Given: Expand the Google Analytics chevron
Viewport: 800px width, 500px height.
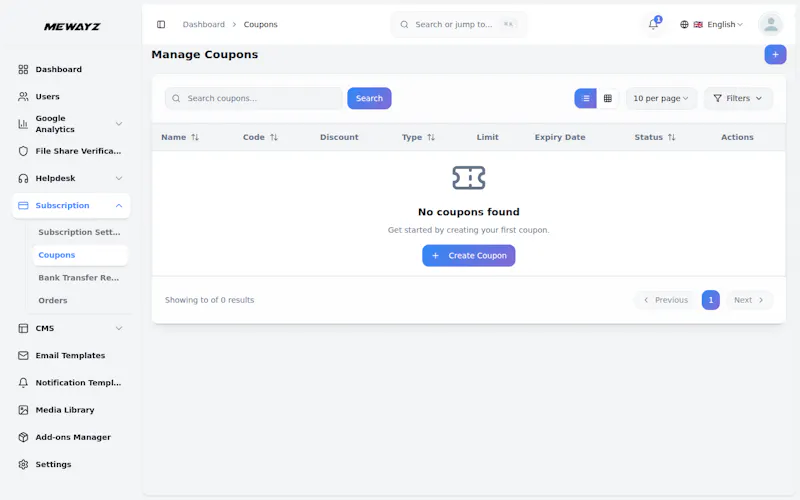Looking at the screenshot, I should [119, 124].
